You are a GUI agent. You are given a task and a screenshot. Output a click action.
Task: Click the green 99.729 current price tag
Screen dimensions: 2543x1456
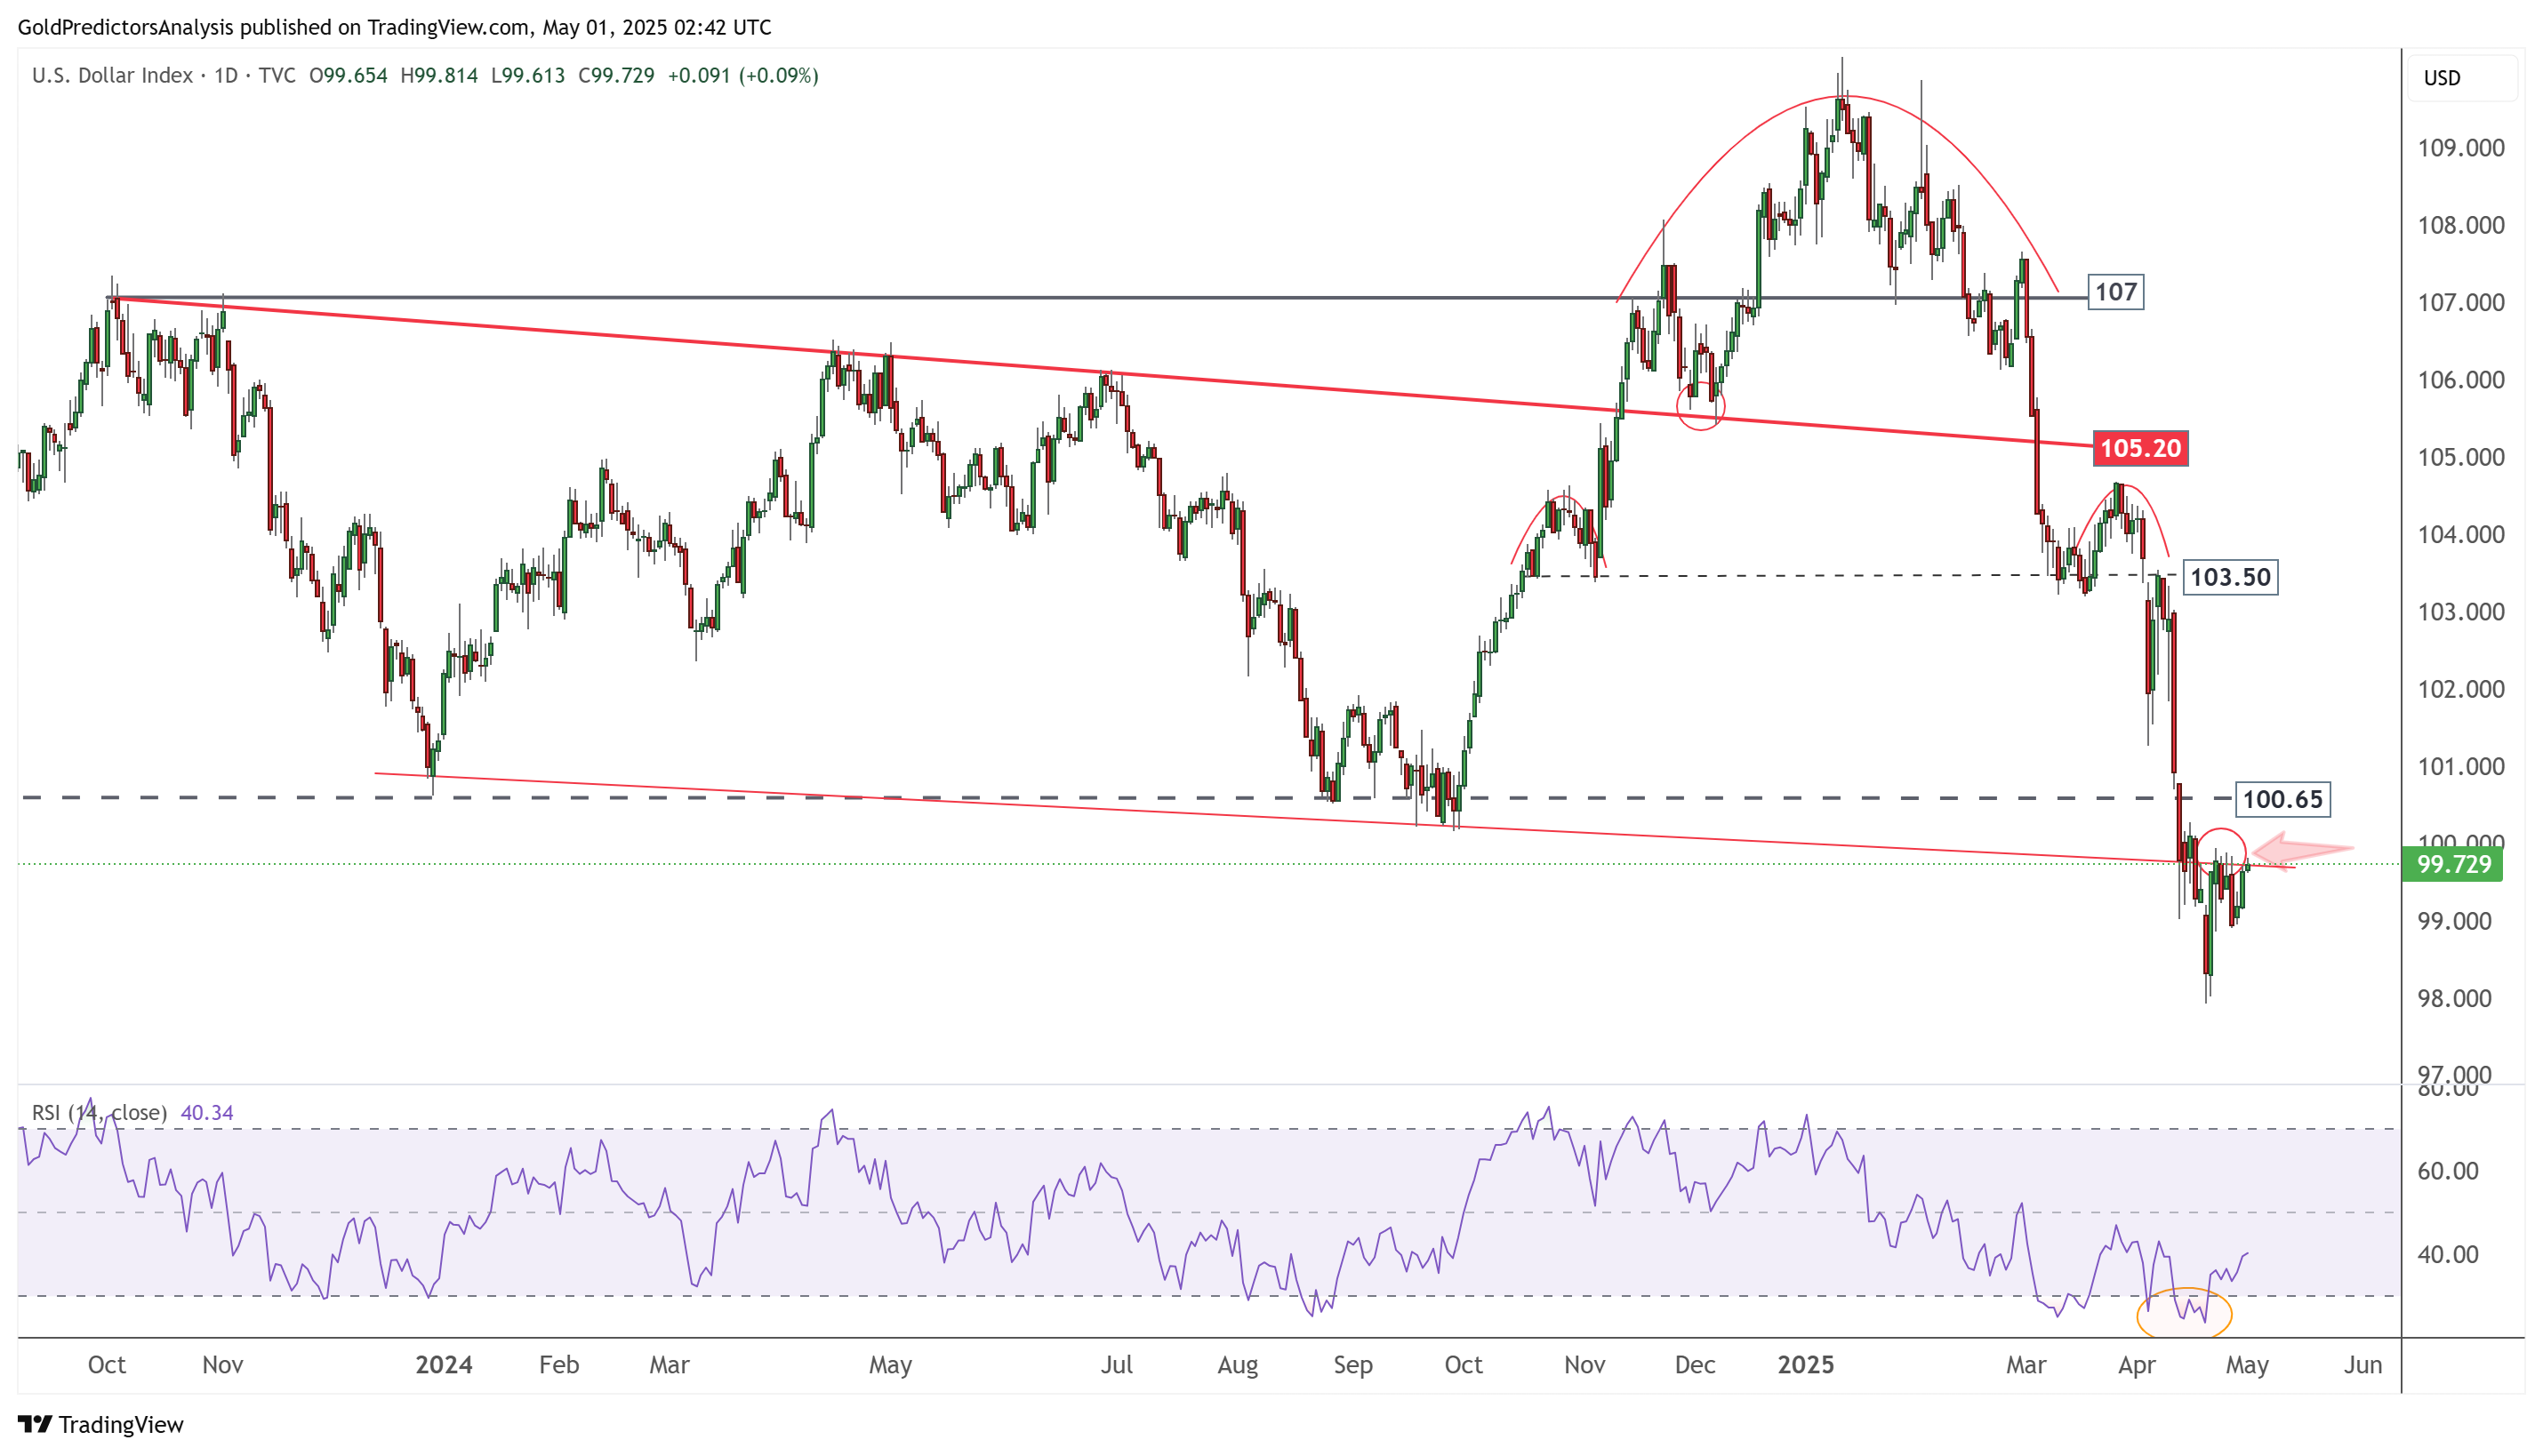tap(2452, 864)
